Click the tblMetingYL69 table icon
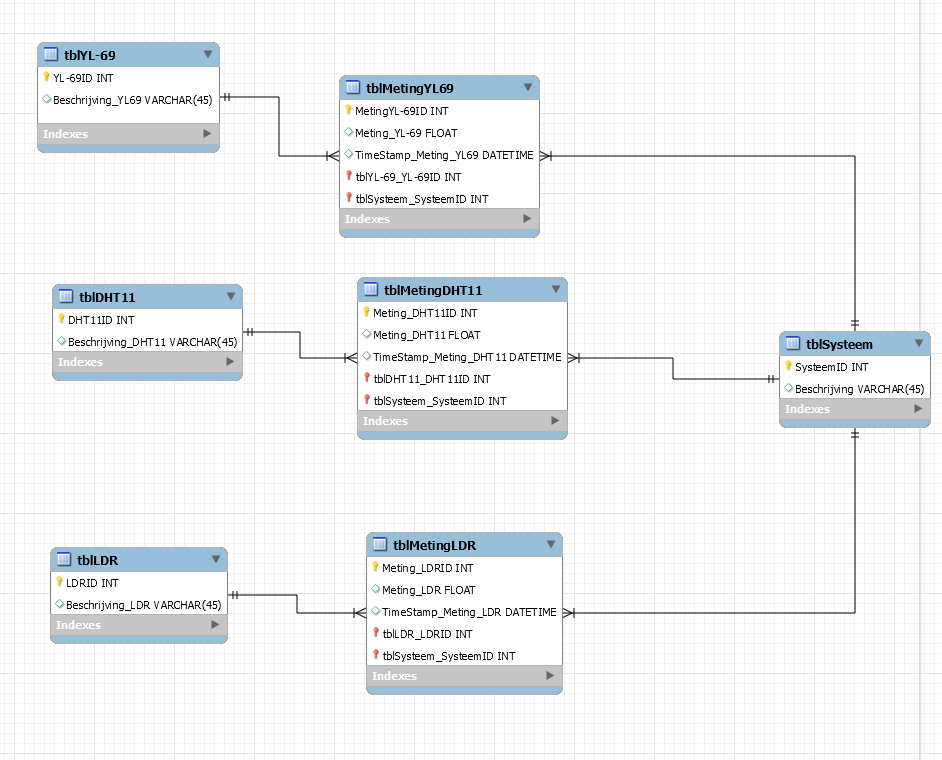This screenshot has height=760, width=942. click(x=353, y=88)
